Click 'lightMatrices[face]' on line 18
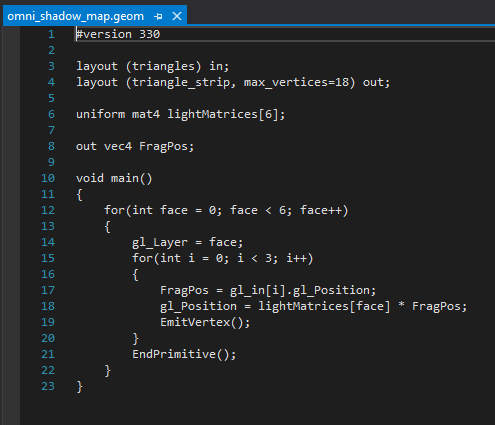The height and width of the screenshot is (425, 495). (324, 306)
